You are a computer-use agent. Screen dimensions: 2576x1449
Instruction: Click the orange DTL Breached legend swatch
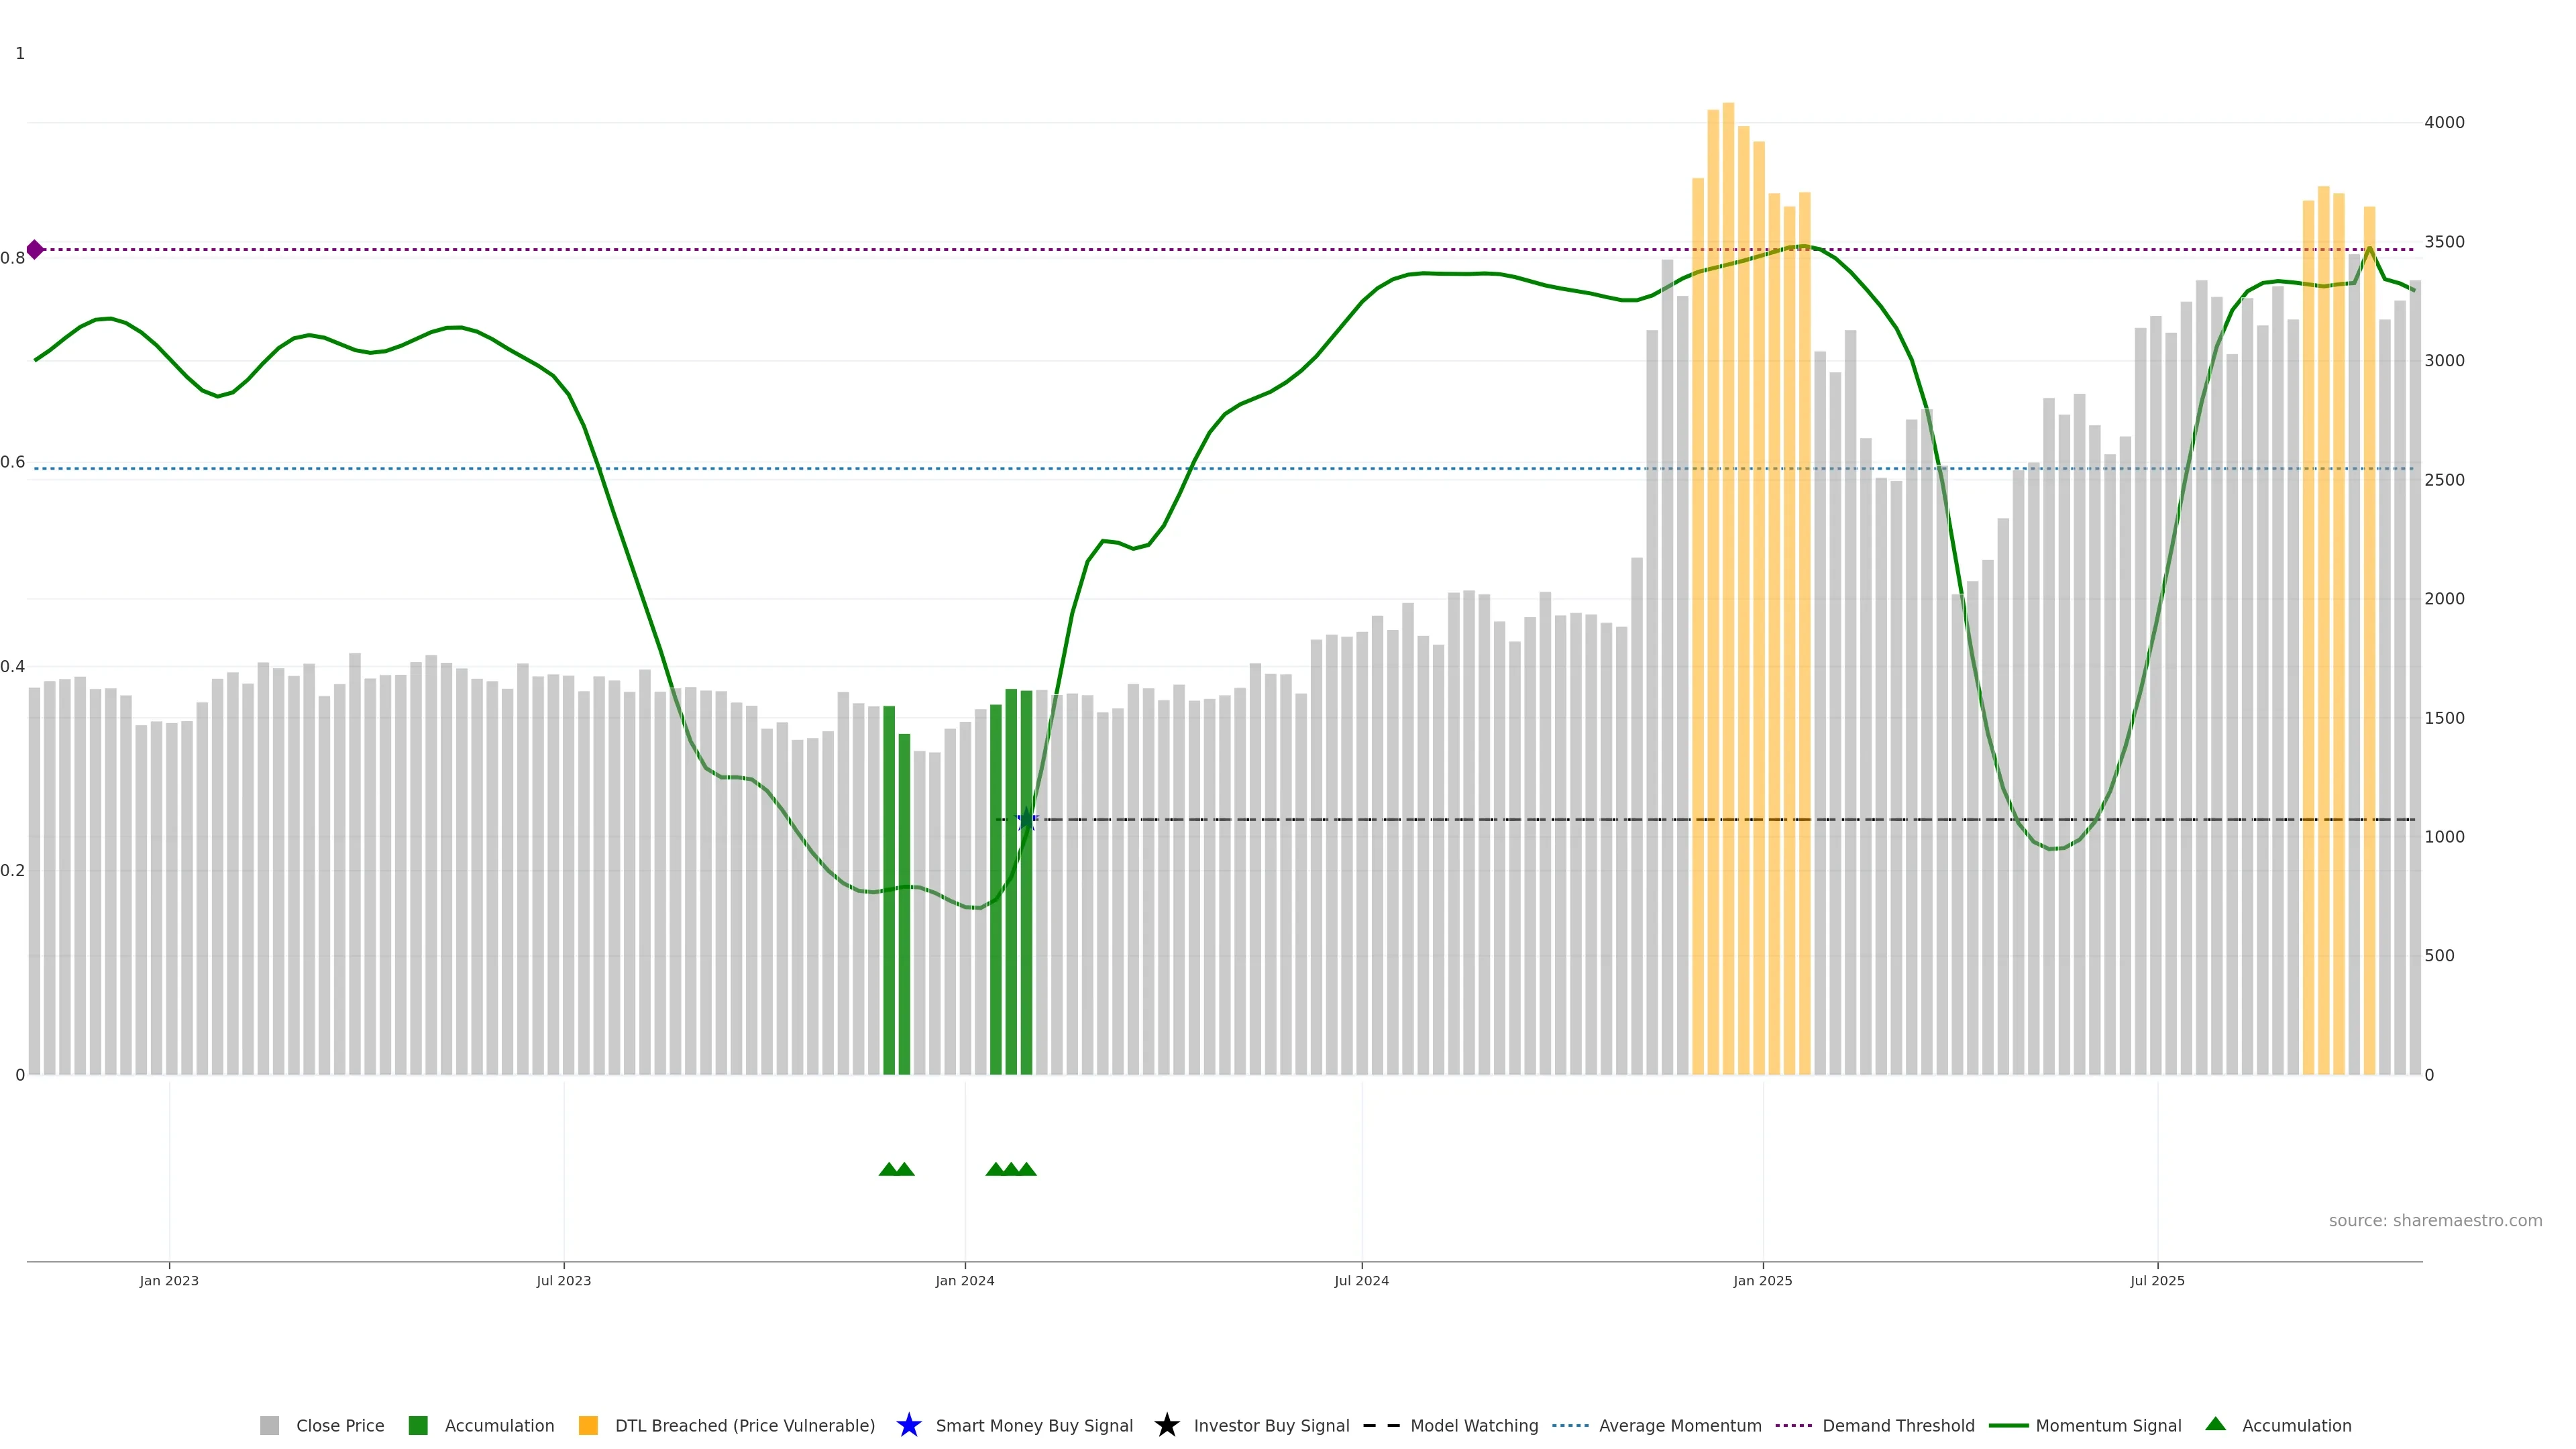pos(588,1425)
